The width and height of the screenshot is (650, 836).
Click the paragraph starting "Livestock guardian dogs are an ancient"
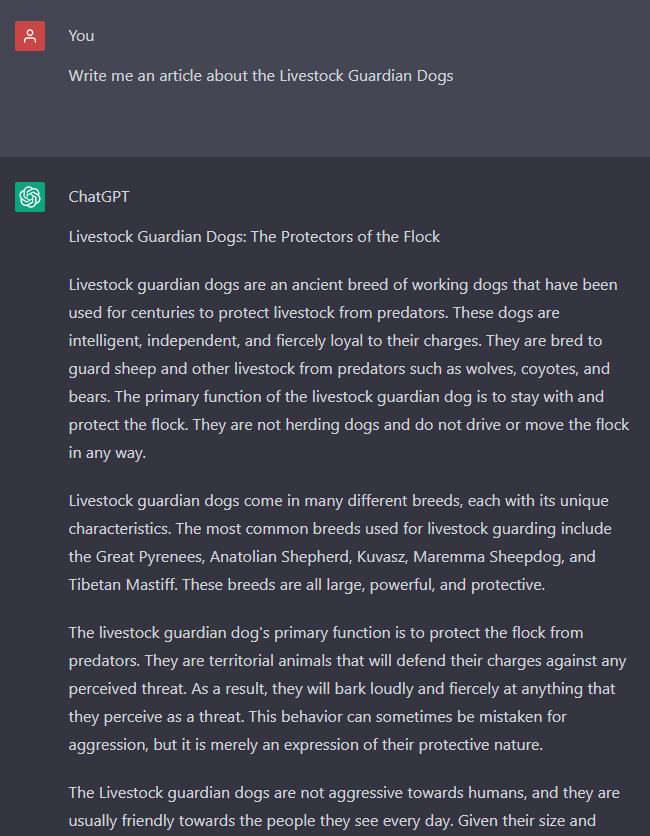tap(349, 368)
